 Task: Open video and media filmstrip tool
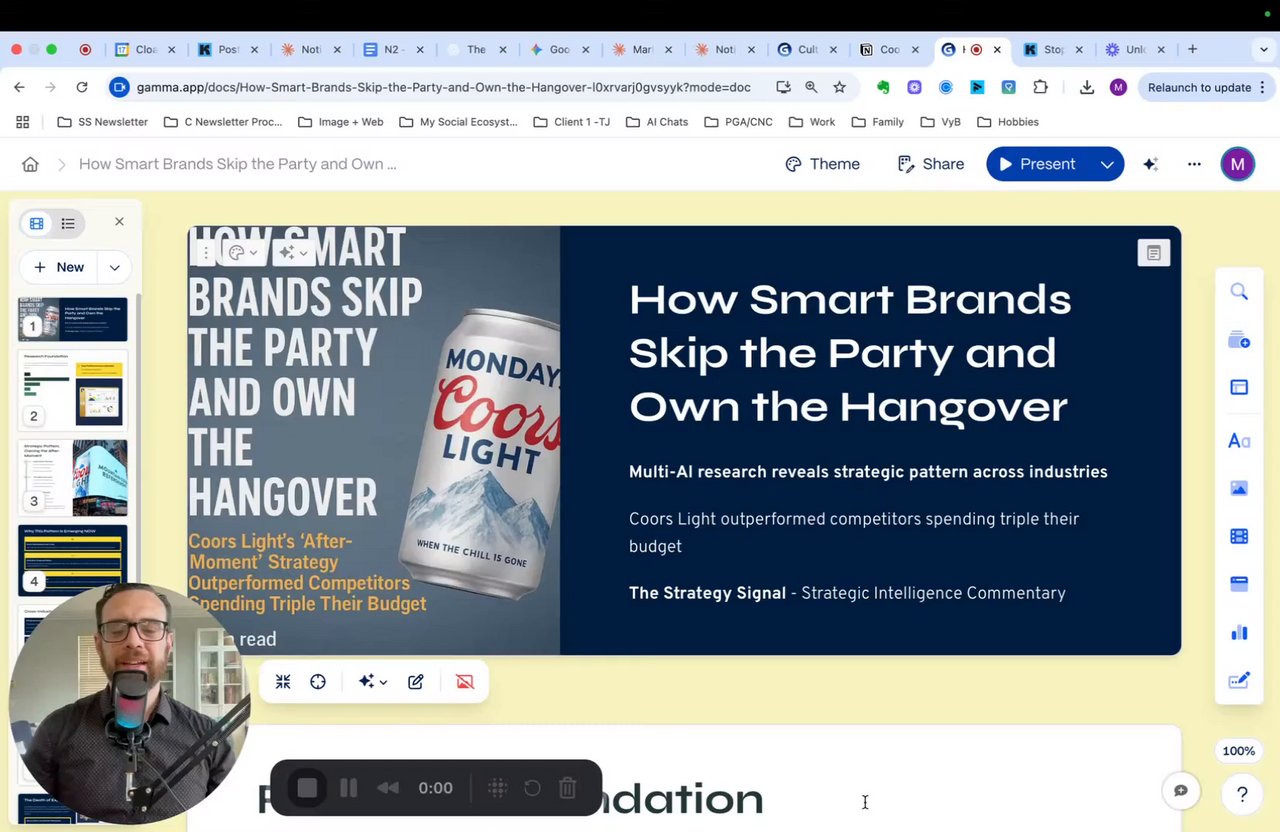point(1239,536)
